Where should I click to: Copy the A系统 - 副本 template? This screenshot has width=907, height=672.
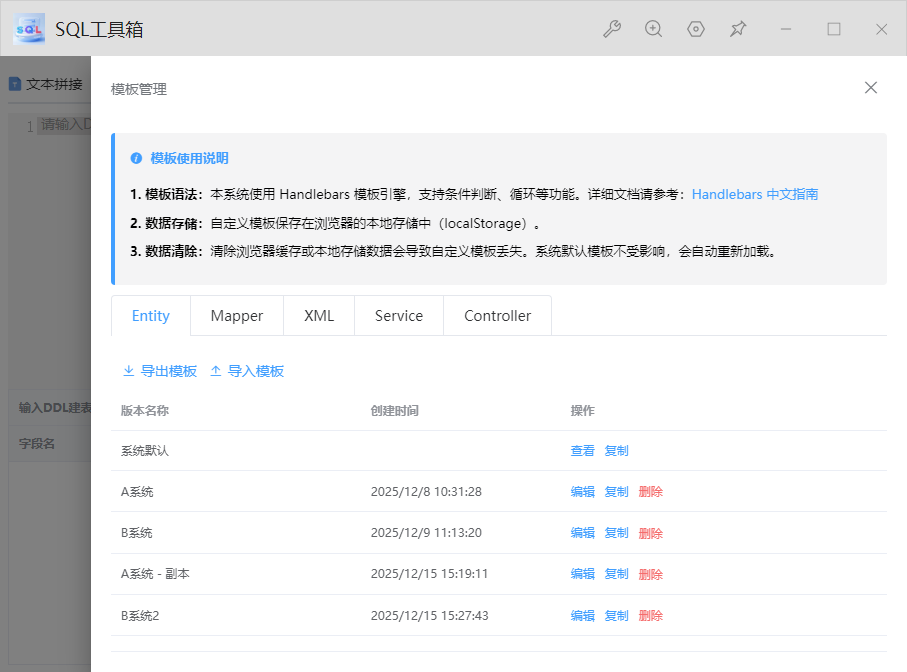(616, 574)
